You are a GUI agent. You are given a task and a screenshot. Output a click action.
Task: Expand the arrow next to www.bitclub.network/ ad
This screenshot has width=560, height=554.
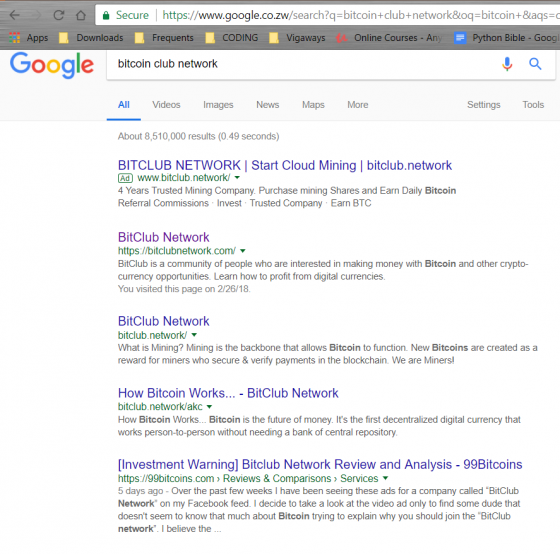pyautogui.click(x=237, y=178)
